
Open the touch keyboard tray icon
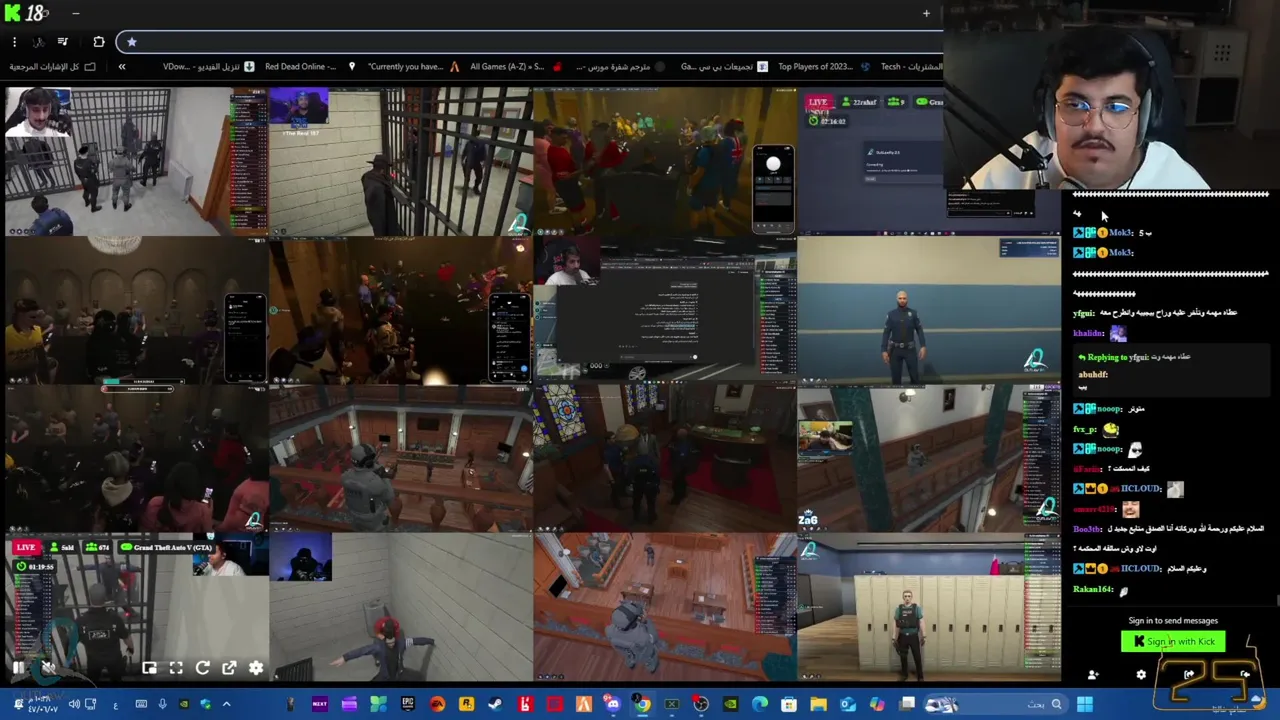(x=141, y=705)
